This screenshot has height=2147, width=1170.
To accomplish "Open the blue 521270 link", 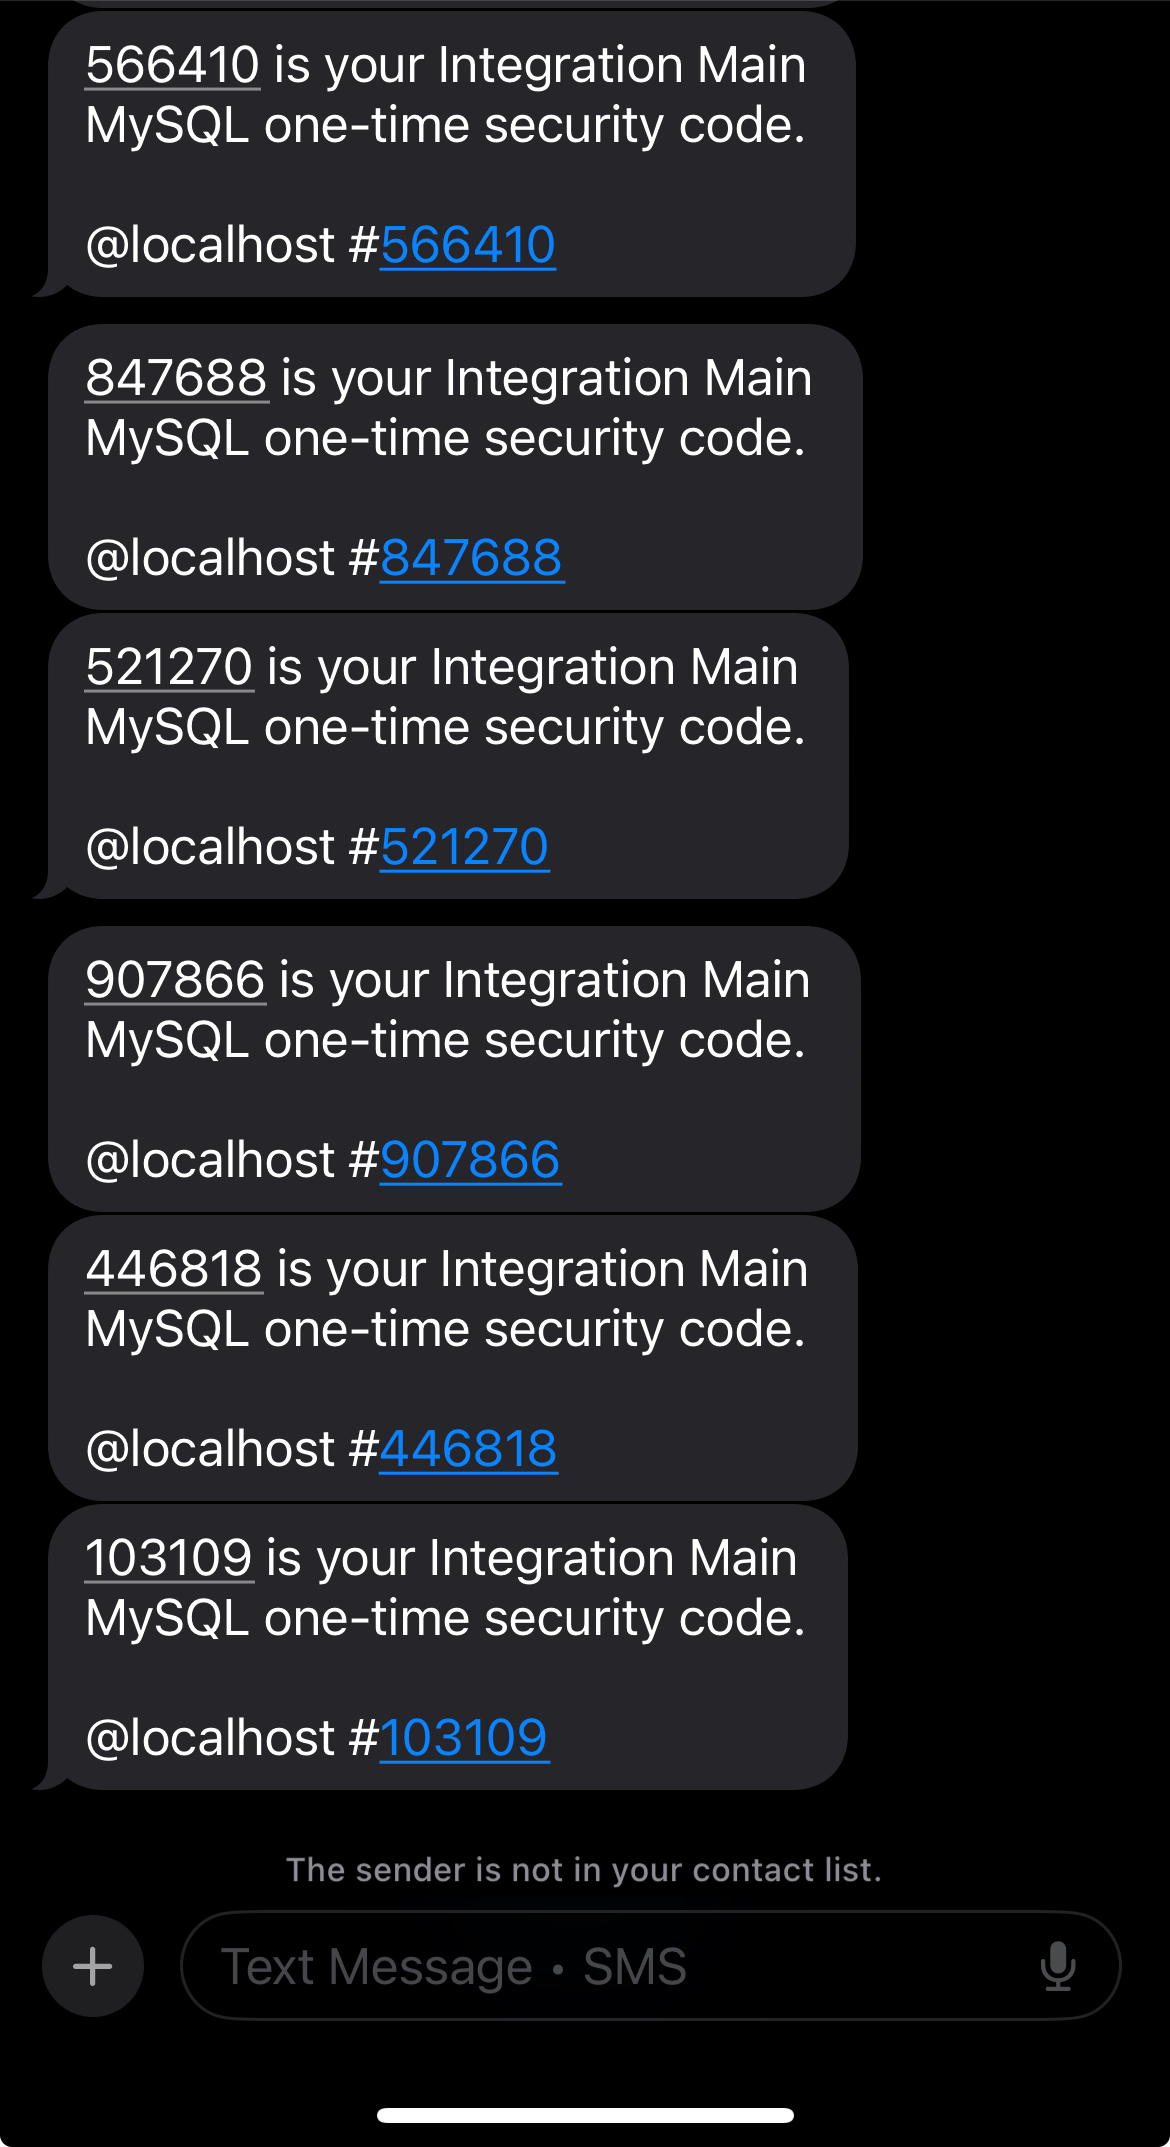I will pos(465,847).
